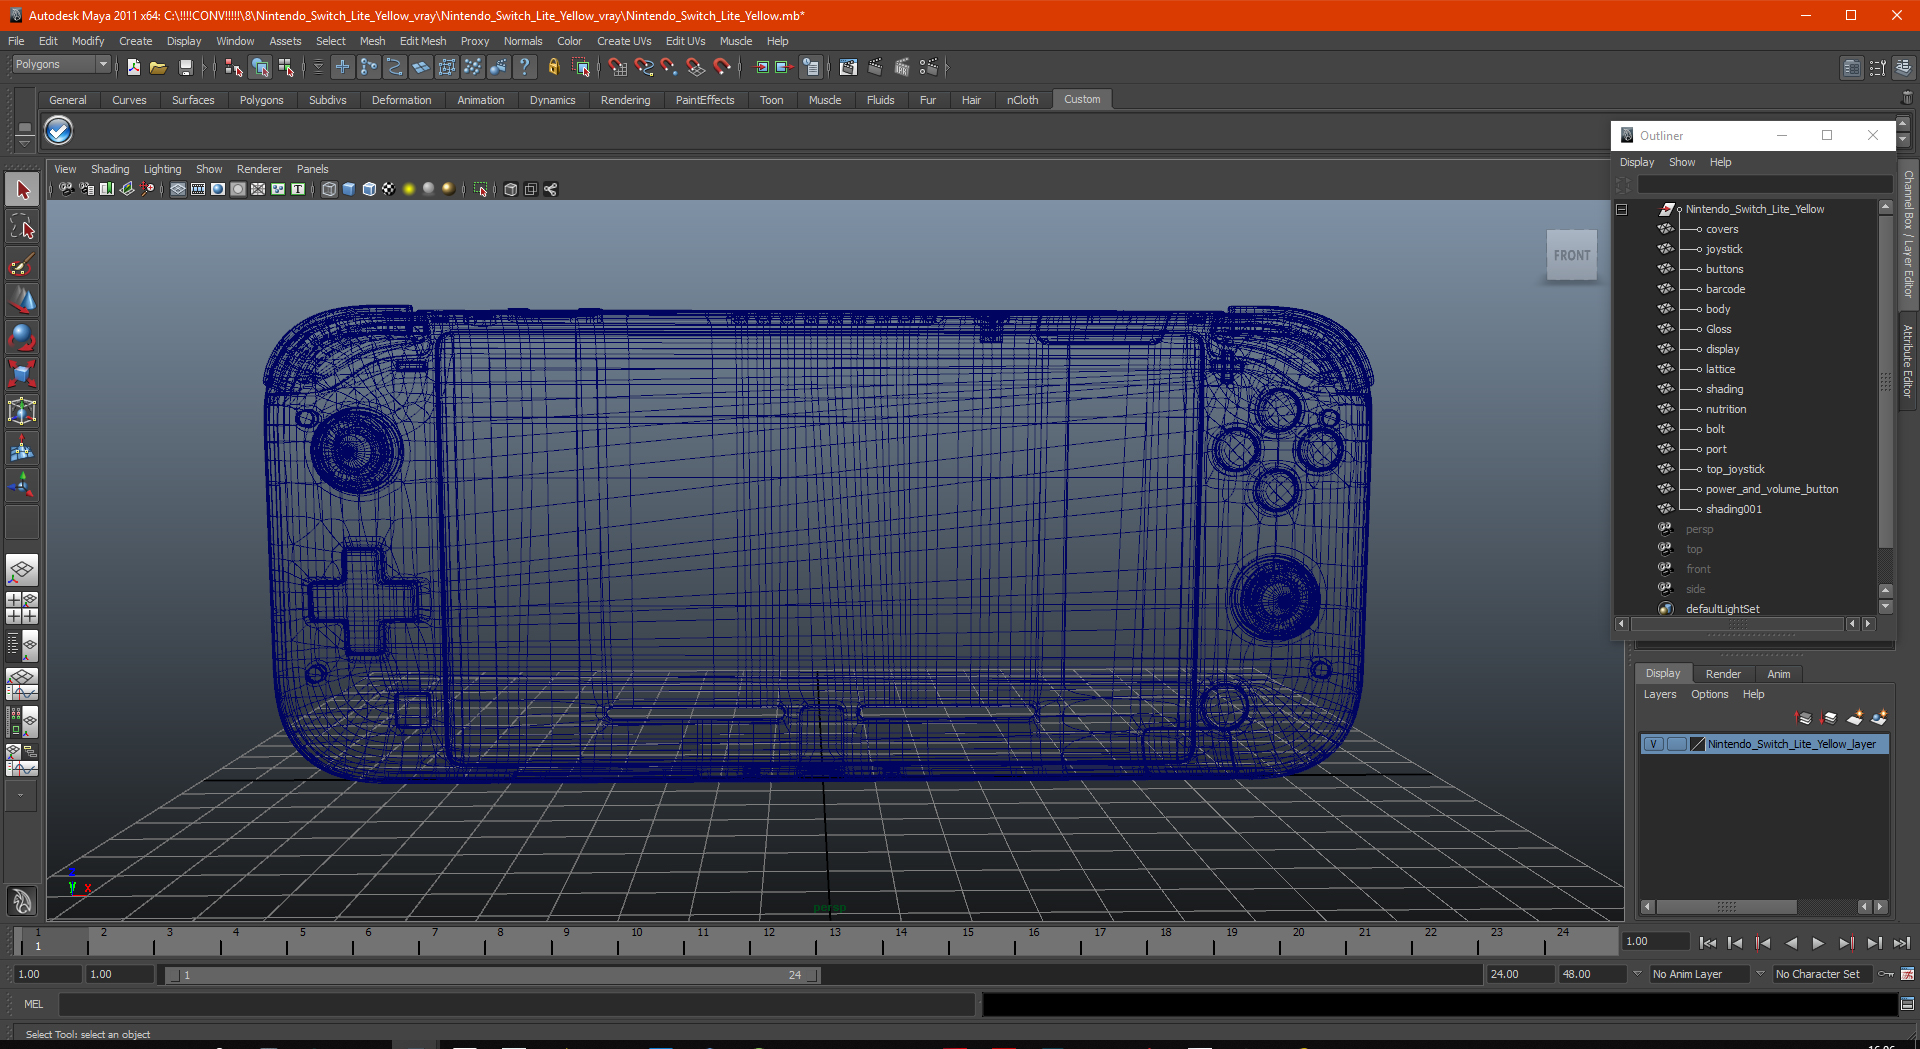Choose the Paint Selection tool
The width and height of the screenshot is (1920, 1049).
tap(22, 265)
